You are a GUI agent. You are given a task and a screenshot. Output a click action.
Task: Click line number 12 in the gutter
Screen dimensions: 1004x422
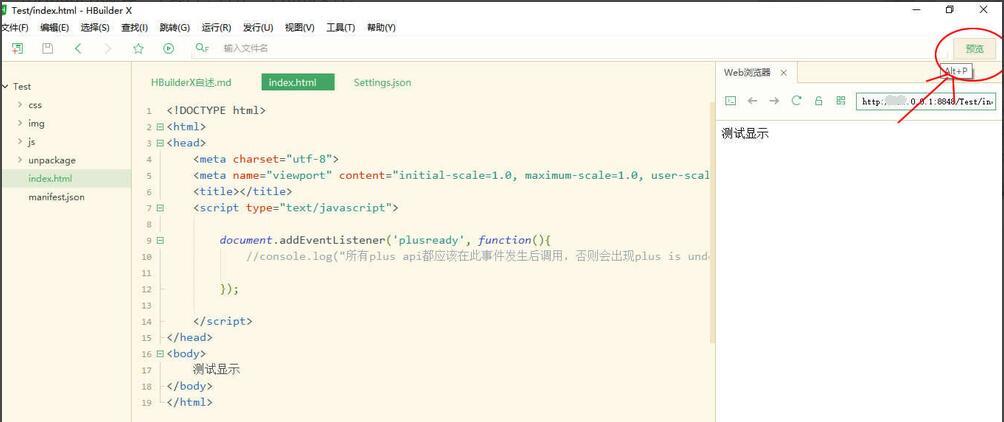pos(148,289)
